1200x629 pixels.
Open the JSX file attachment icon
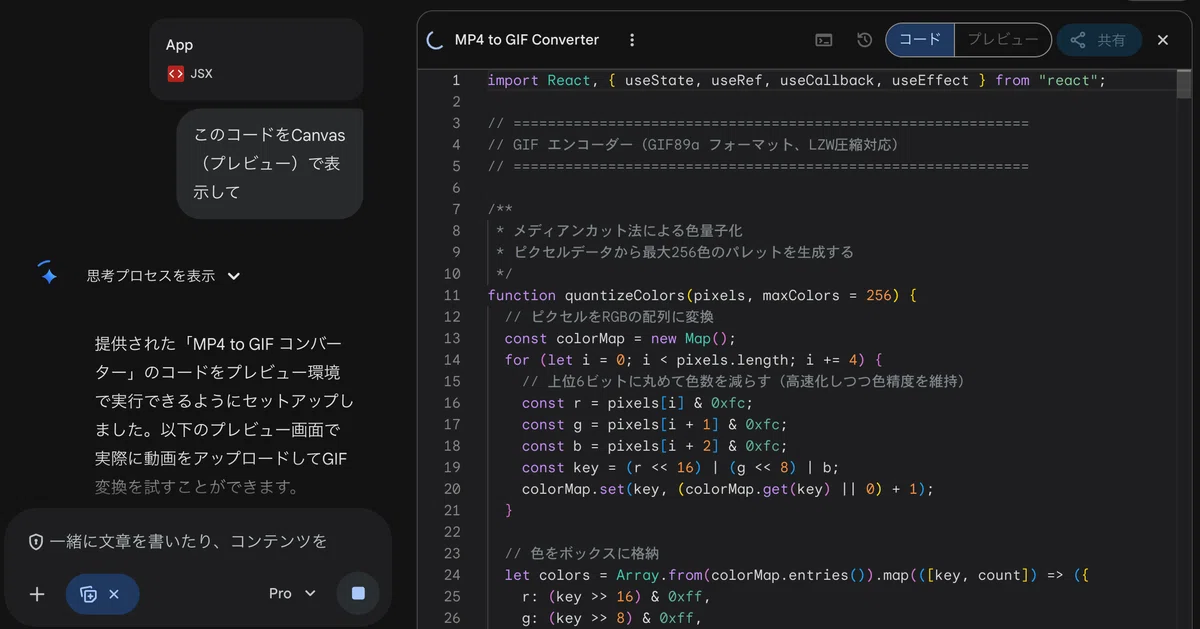tap(176, 73)
